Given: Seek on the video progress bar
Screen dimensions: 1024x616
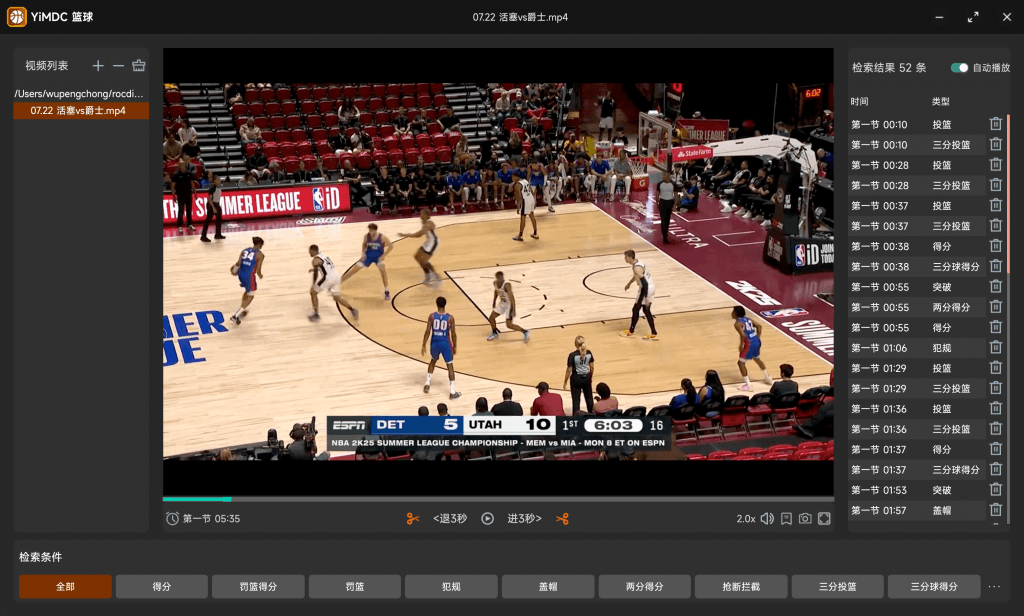Looking at the screenshot, I should click(498, 499).
